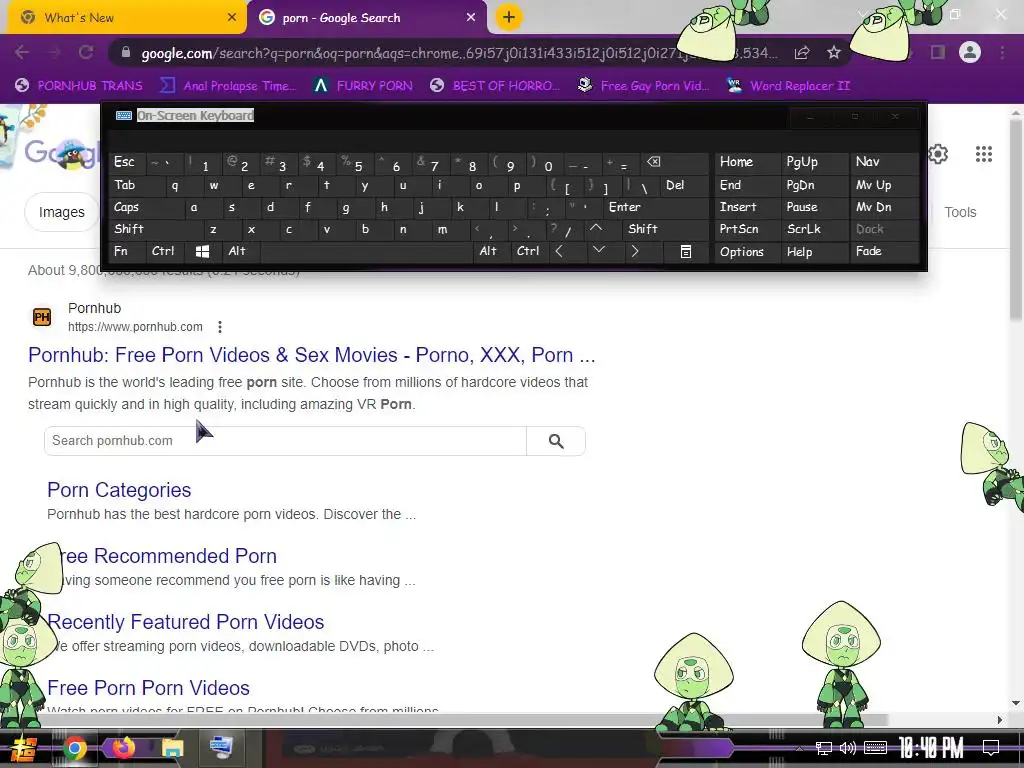Viewport: 1024px width, 768px height.
Task: Open a new tab with the plus button
Action: (x=509, y=17)
